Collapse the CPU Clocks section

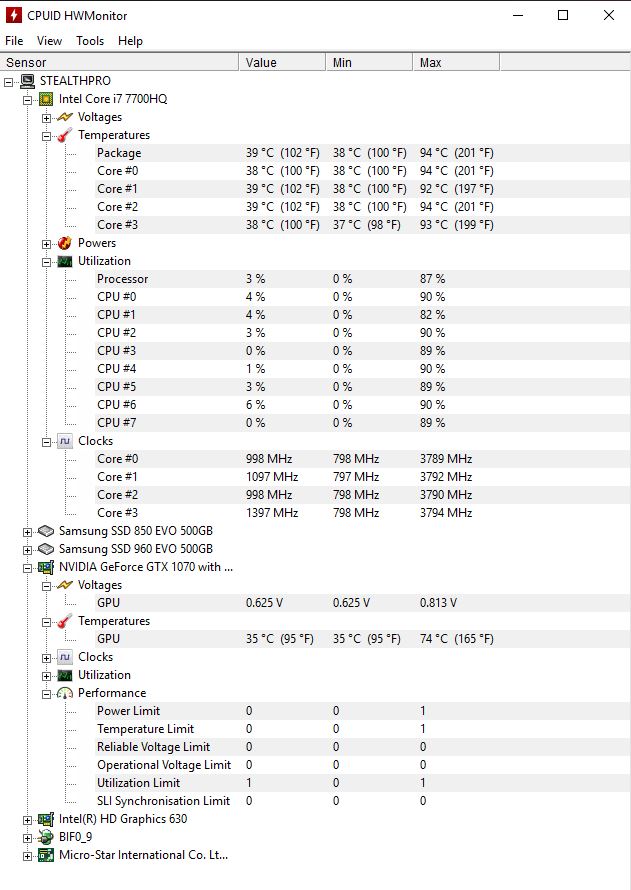[x=47, y=442]
